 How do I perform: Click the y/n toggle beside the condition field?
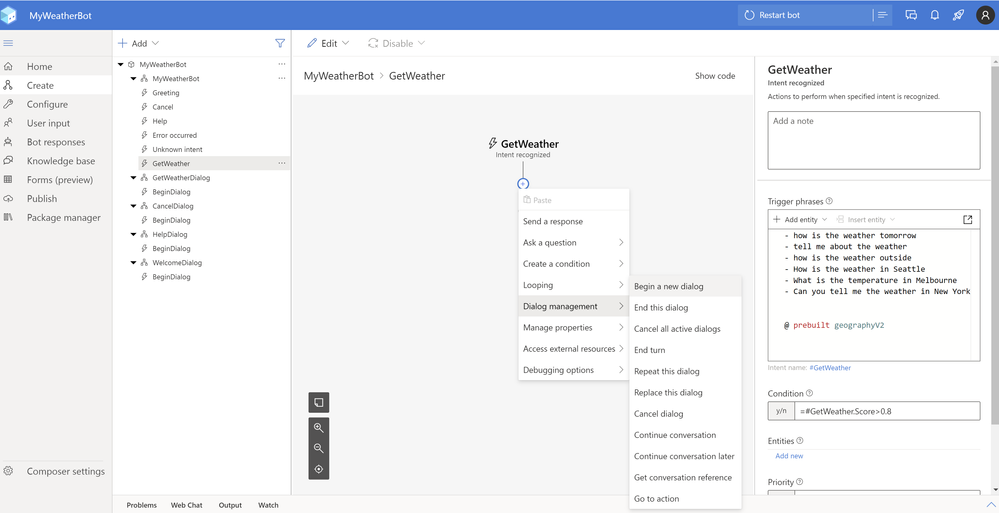(781, 411)
